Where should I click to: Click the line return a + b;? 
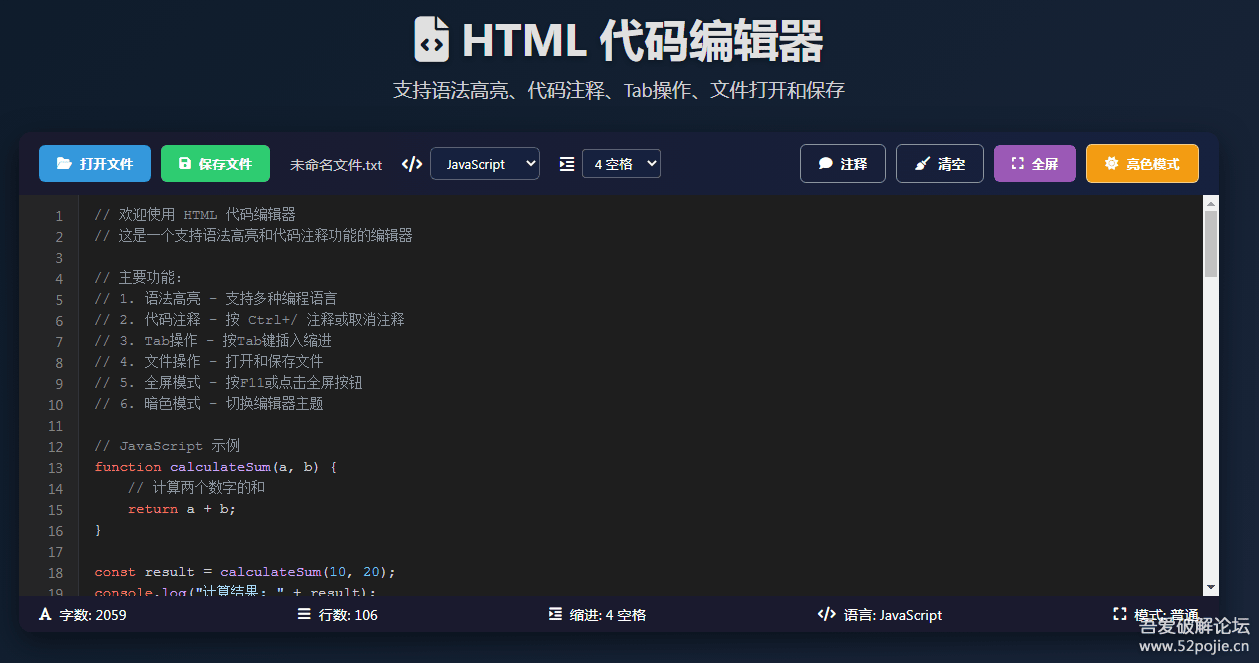coord(182,509)
